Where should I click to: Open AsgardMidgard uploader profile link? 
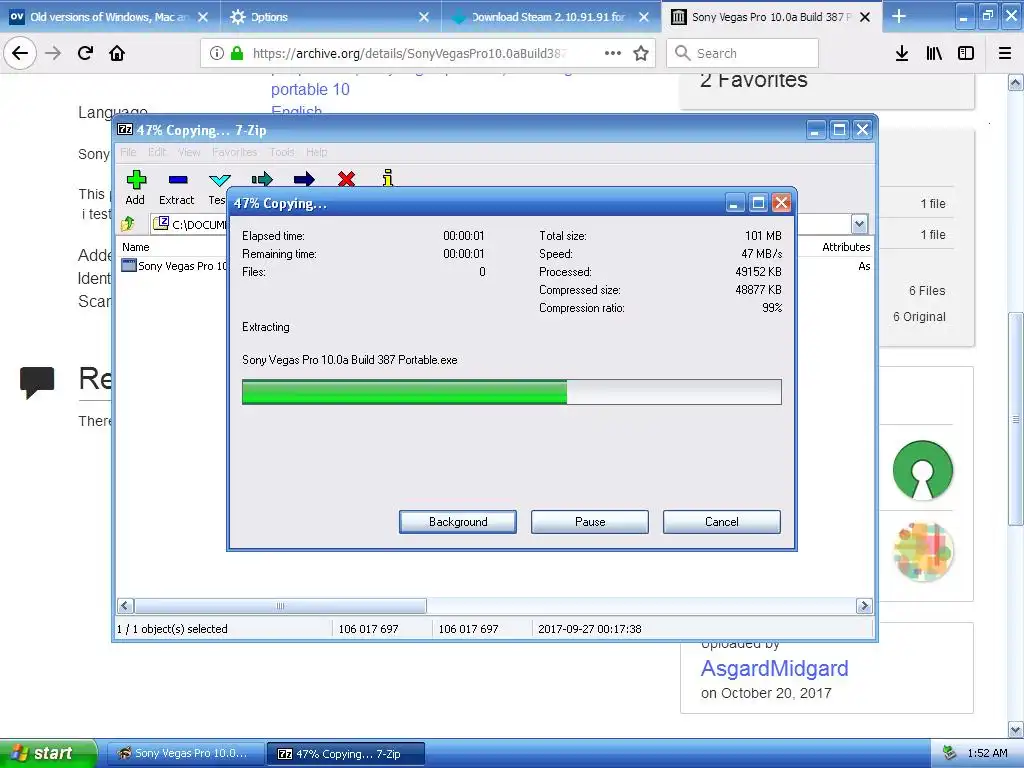775,668
